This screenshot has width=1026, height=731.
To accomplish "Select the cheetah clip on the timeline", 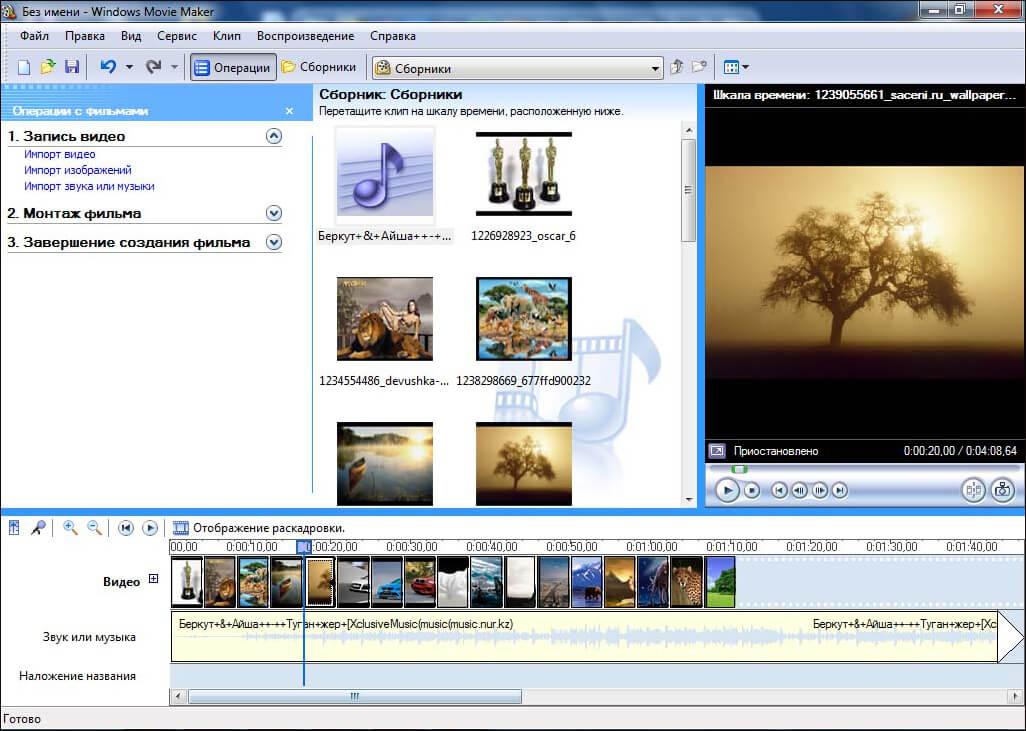I will pyautogui.click(x=686, y=582).
